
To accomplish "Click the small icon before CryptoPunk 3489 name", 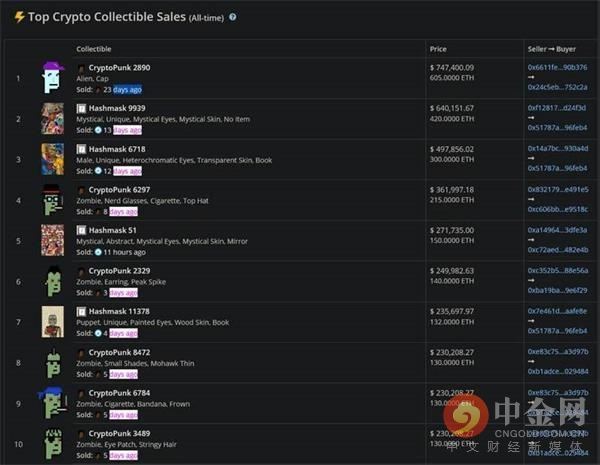I will (81, 434).
